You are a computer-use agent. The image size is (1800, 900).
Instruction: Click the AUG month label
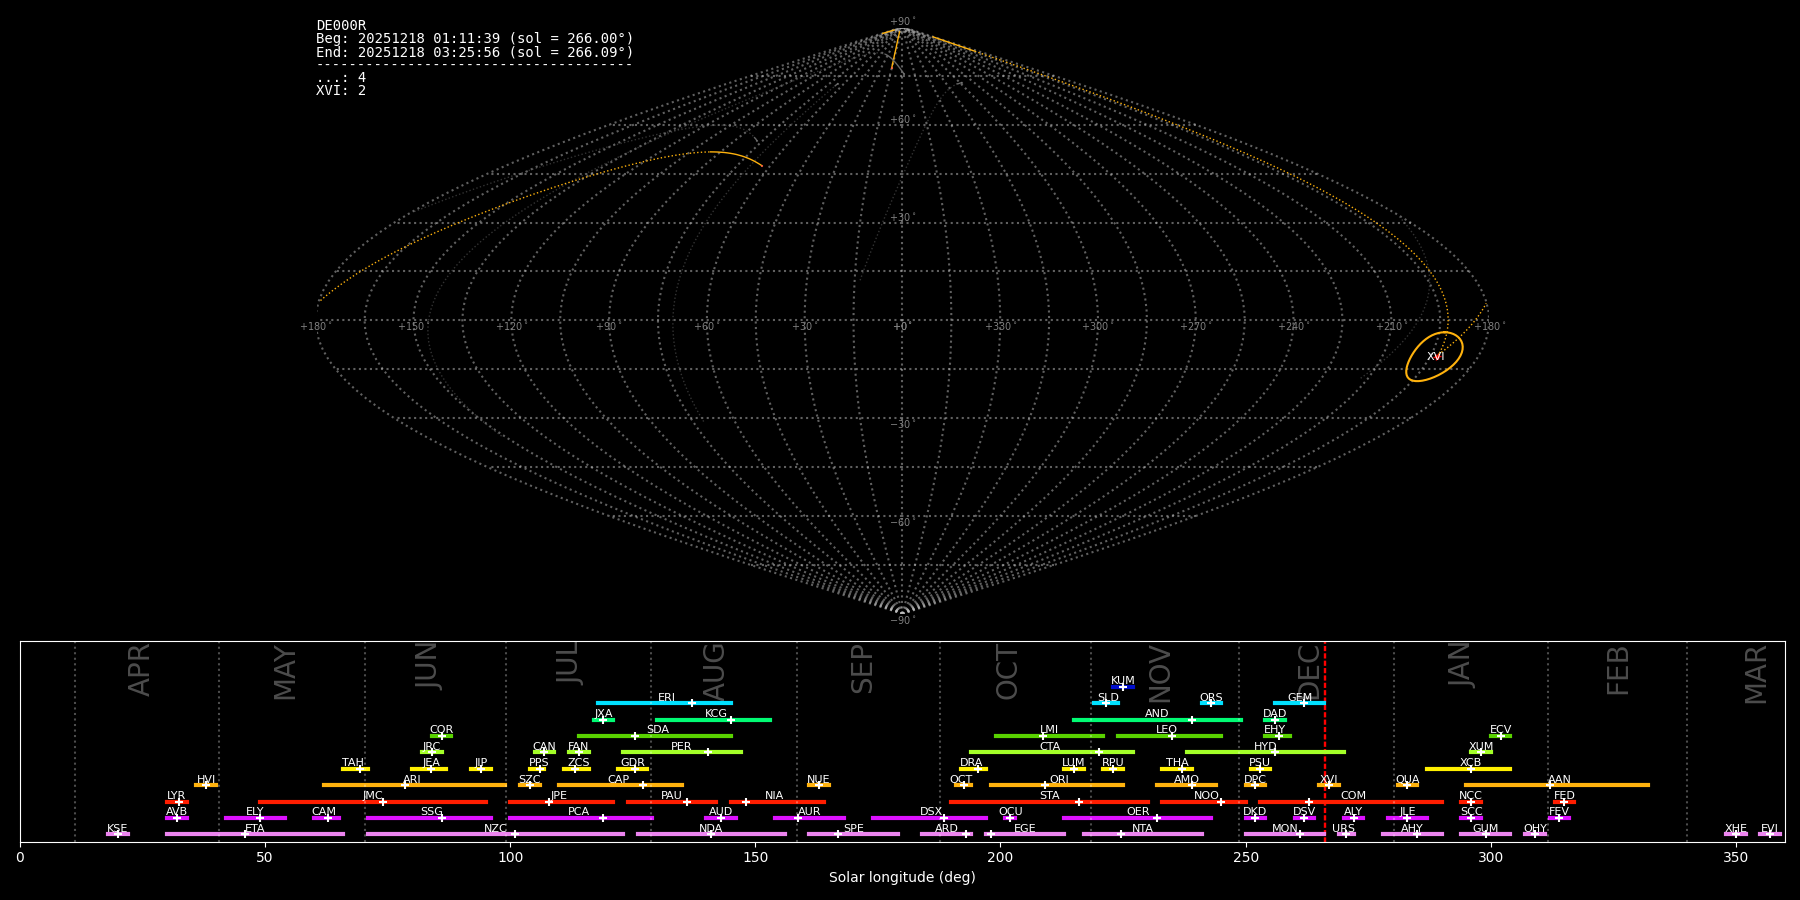714,669
